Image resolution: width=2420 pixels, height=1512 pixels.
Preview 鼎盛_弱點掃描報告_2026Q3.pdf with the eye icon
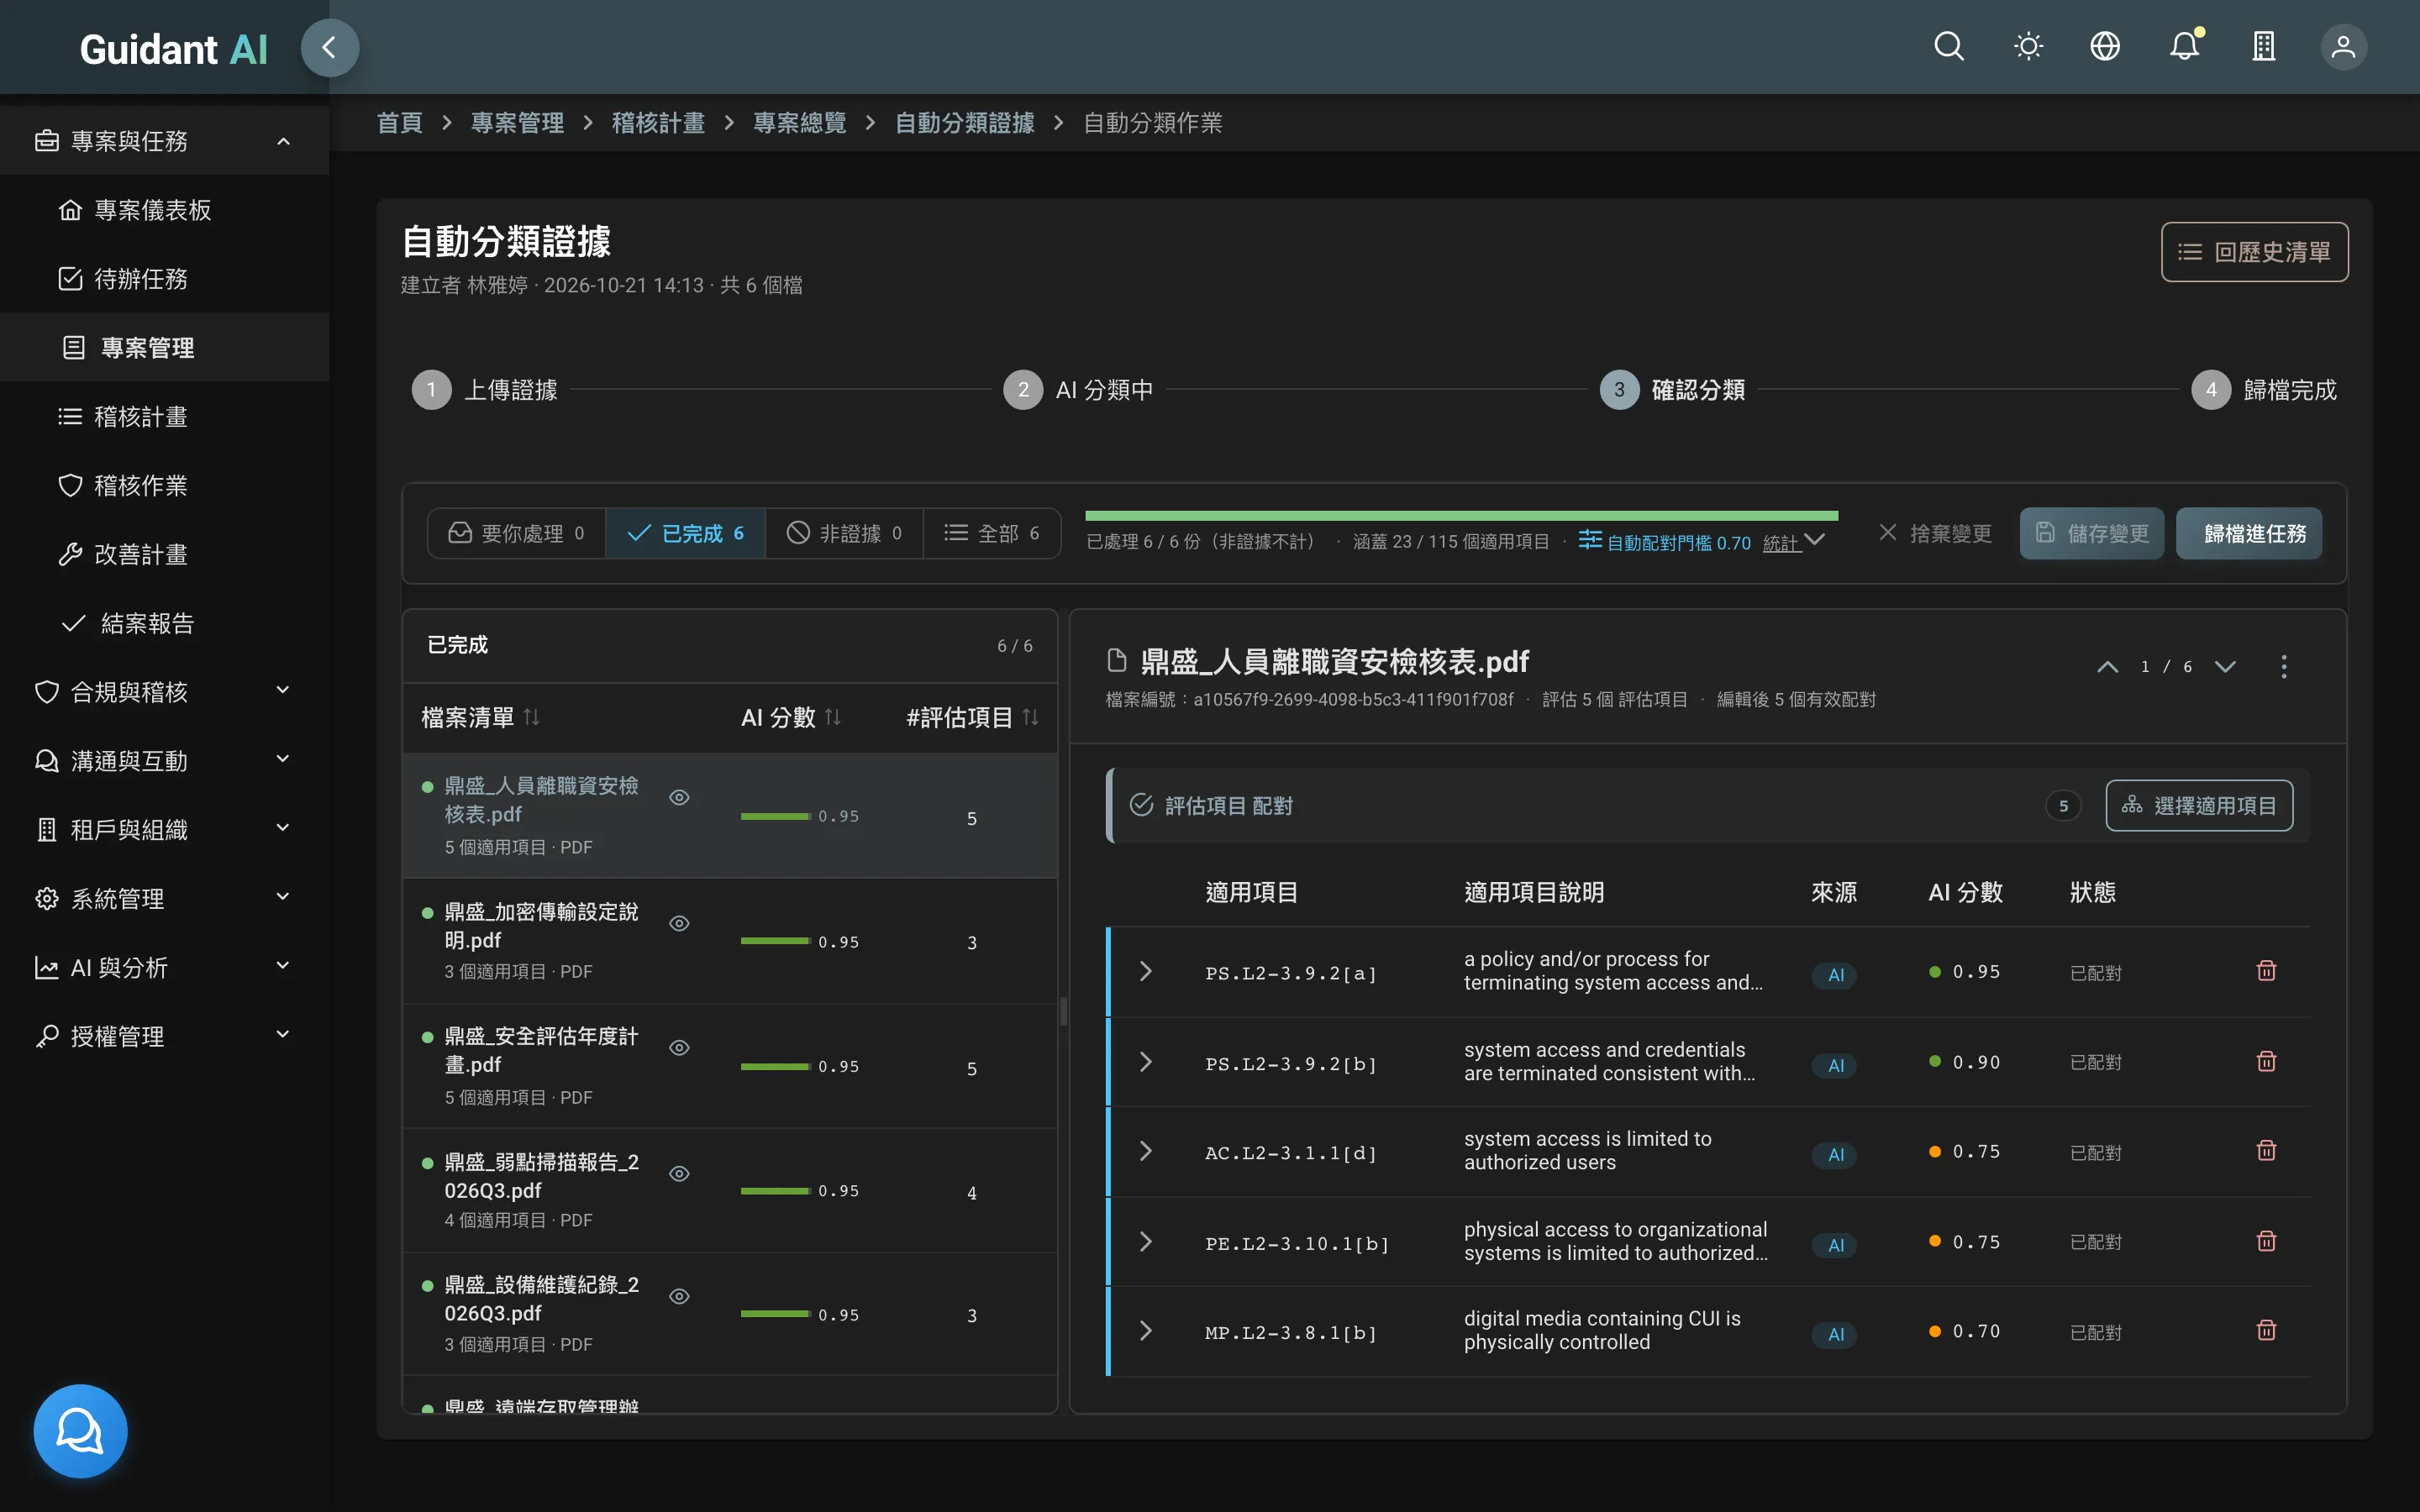coord(679,1173)
